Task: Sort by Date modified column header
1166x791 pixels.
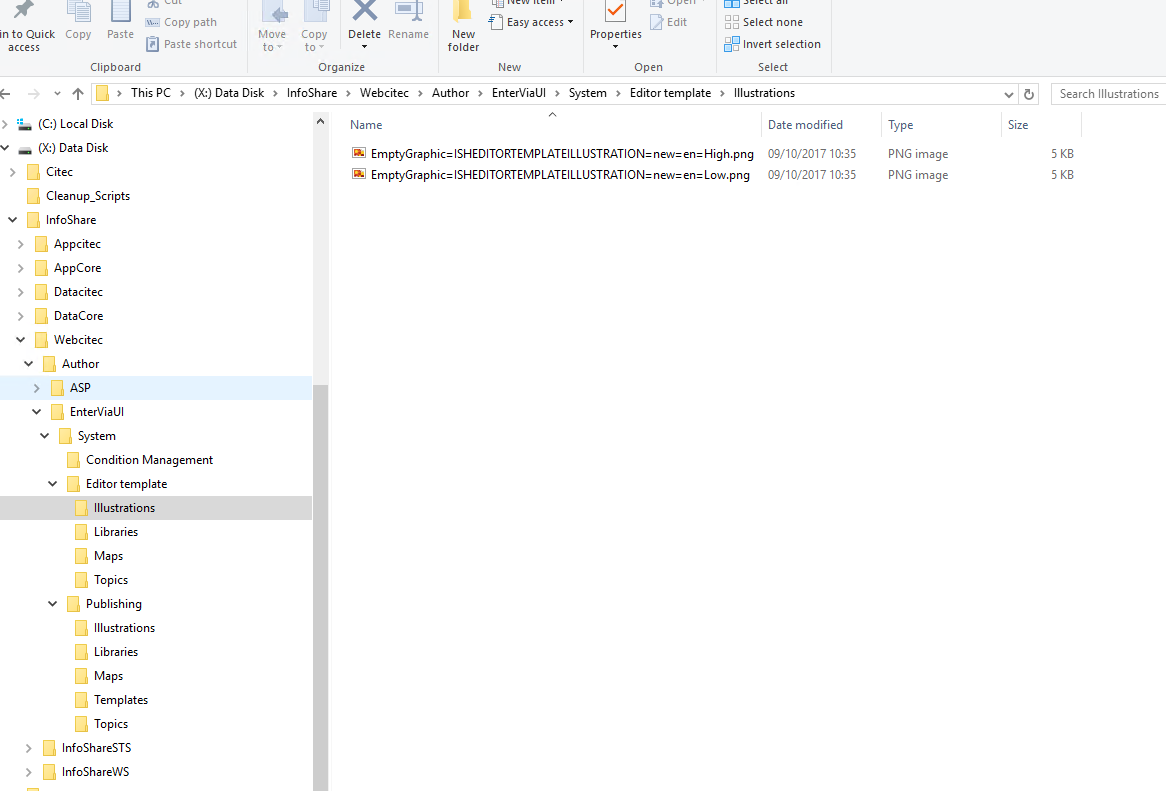Action: (x=805, y=125)
